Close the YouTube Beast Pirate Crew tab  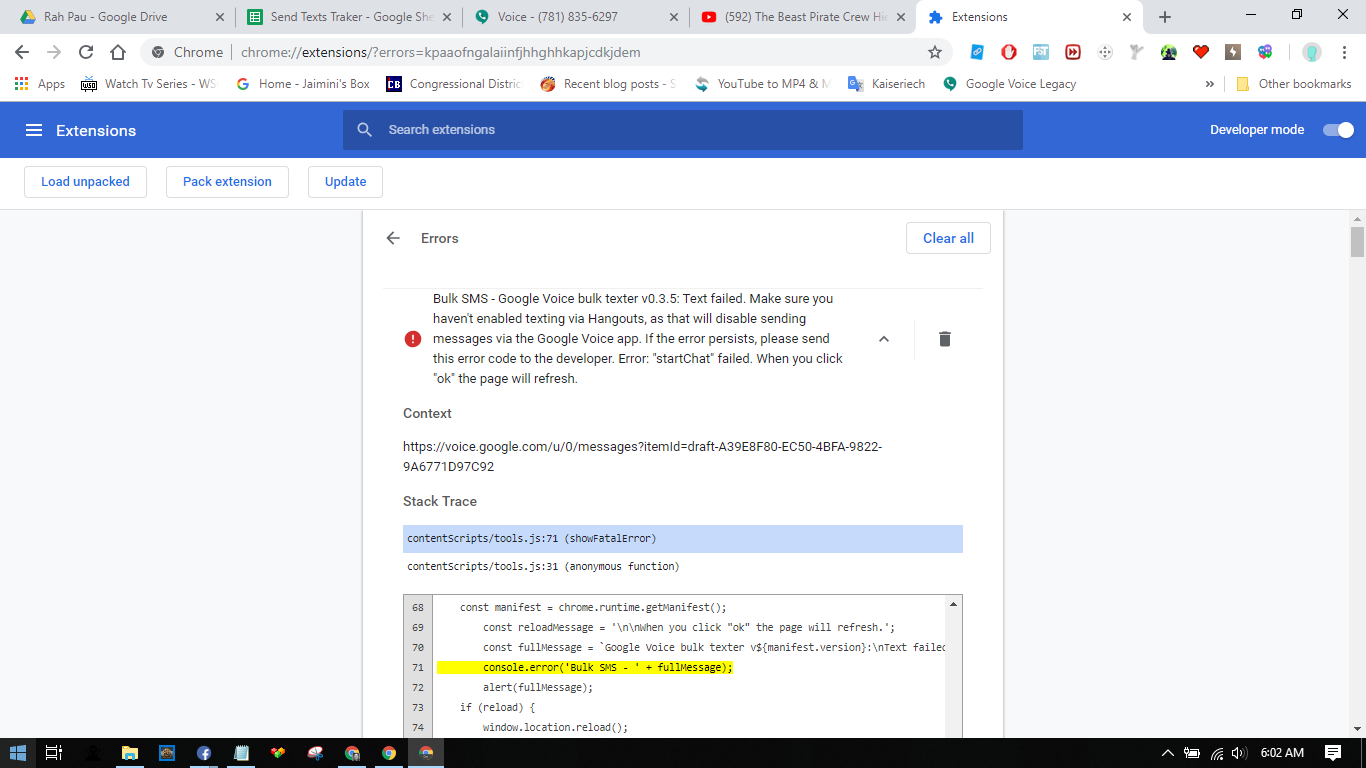(901, 17)
